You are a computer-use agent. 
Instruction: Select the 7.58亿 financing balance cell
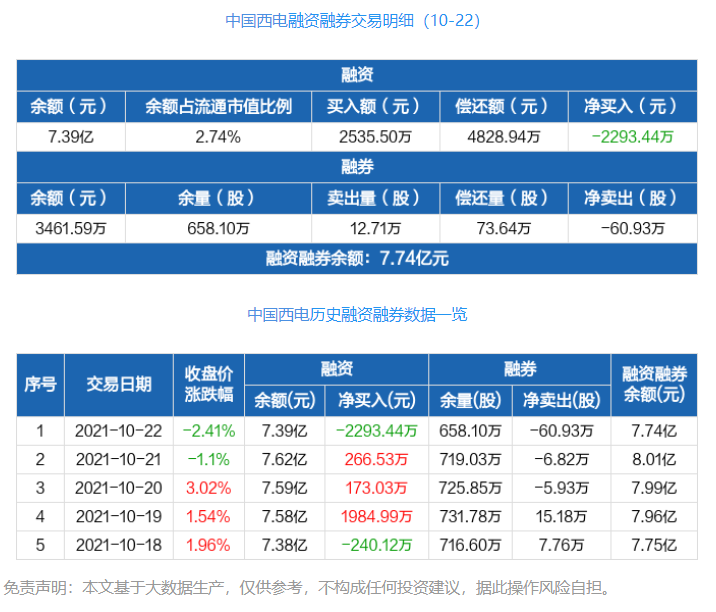[x=284, y=517]
